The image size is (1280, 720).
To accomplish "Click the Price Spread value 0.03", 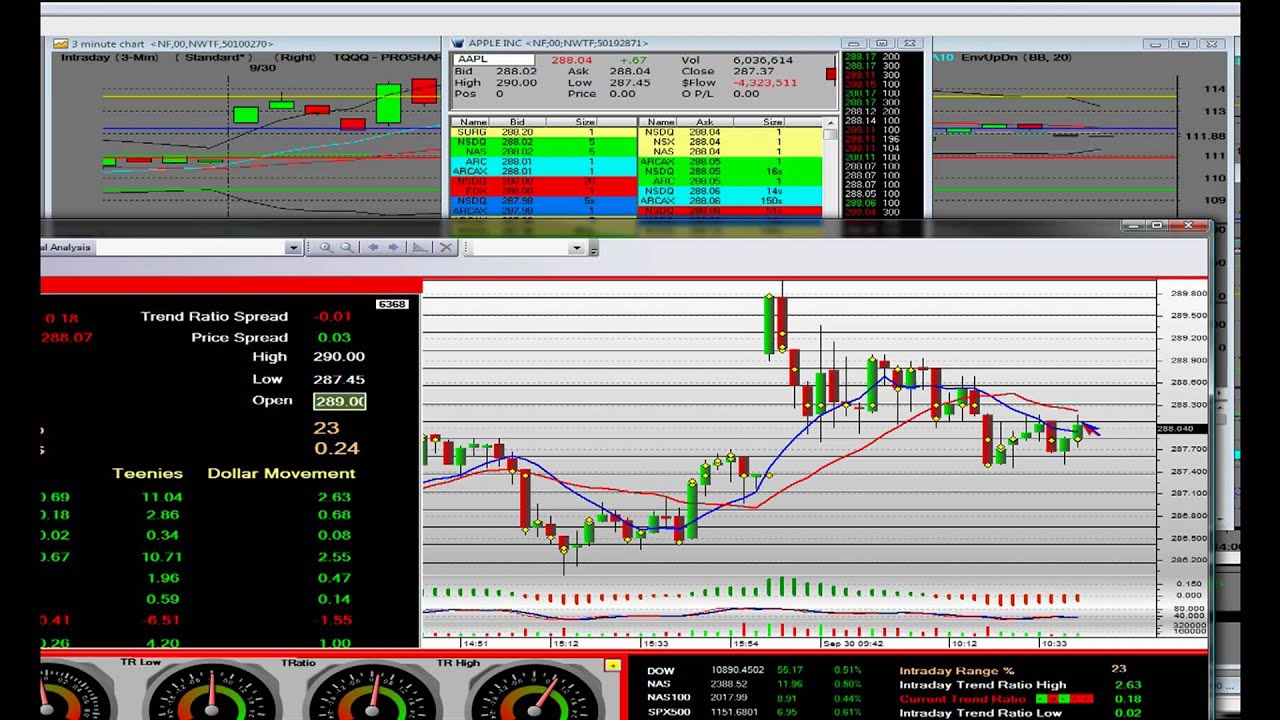I will pos(334,338).
